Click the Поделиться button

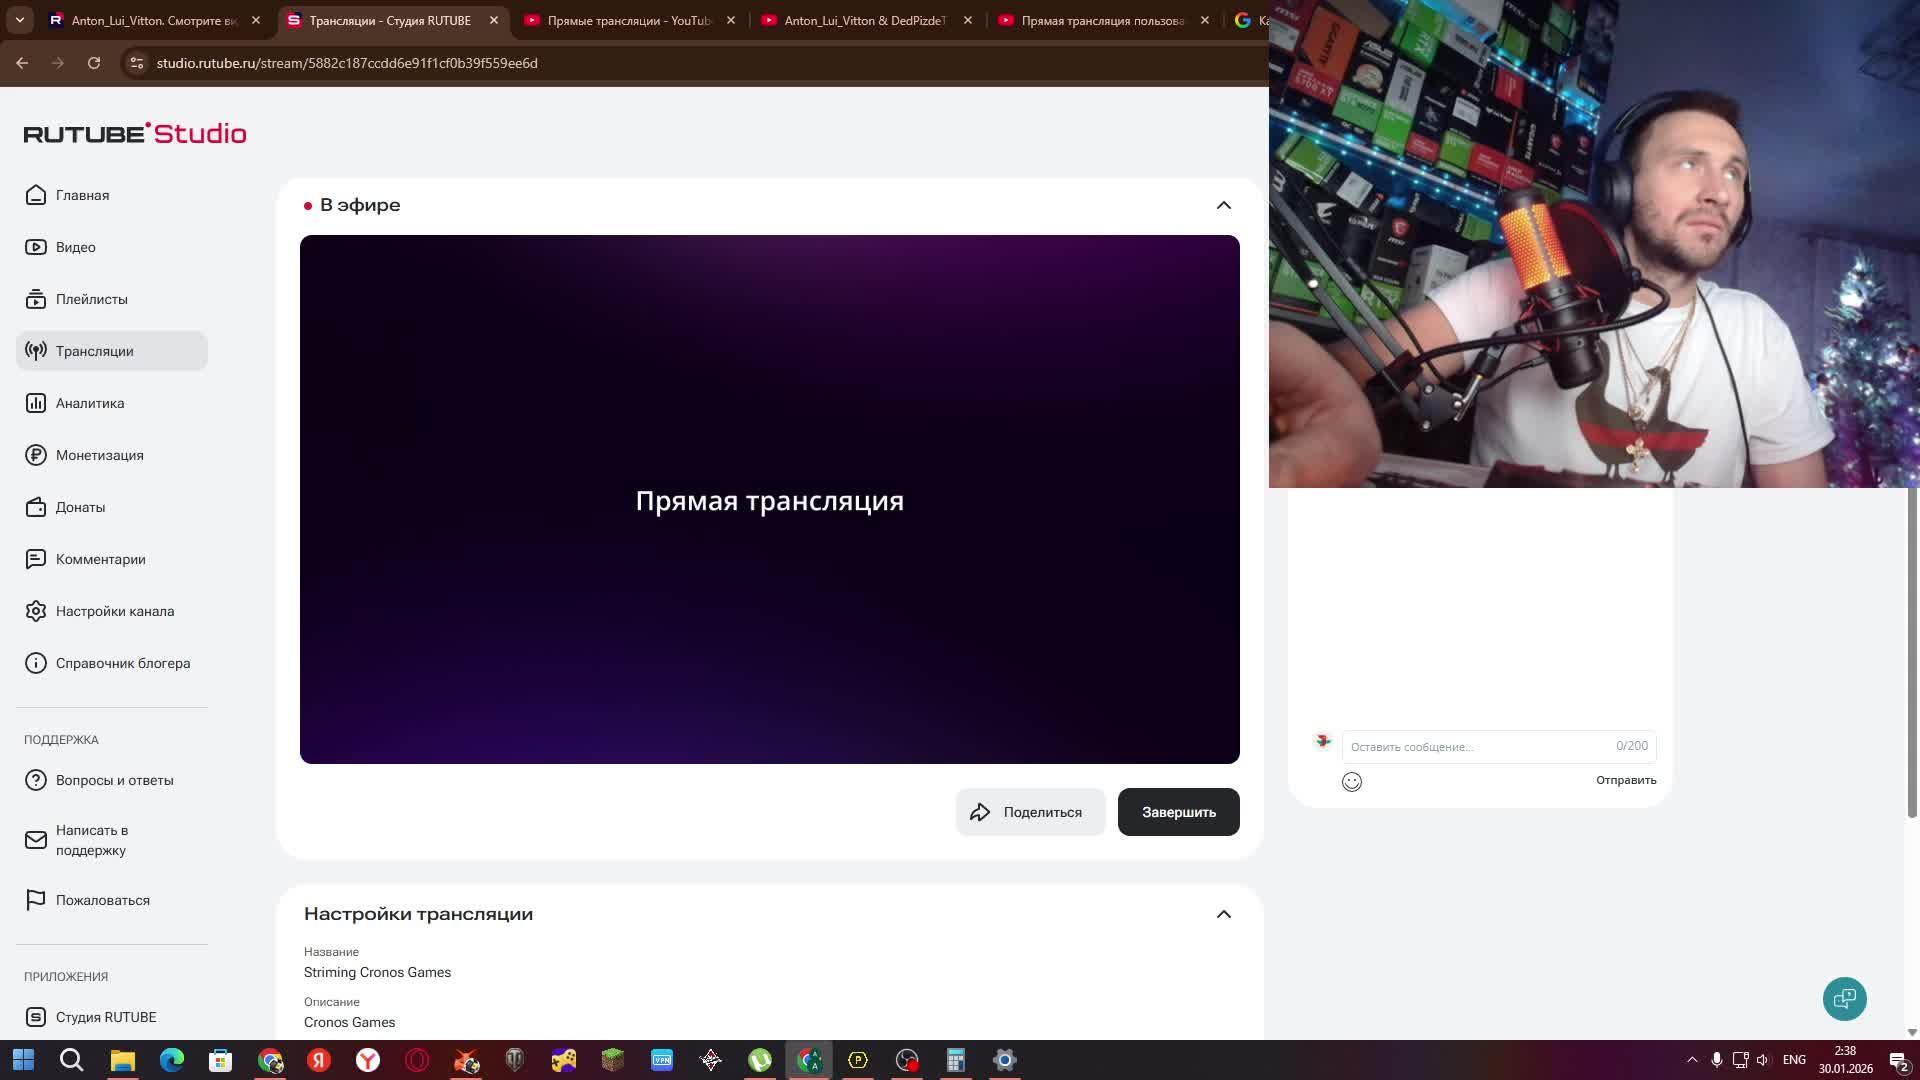tap(1030, 811)
